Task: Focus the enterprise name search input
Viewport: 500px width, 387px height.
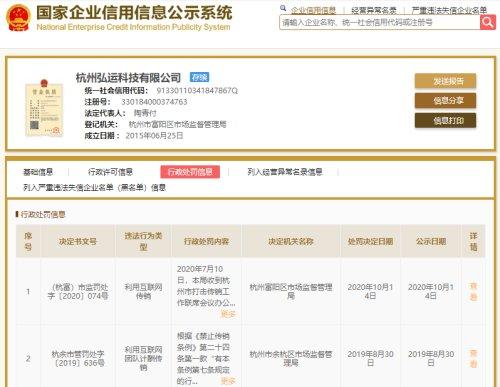Action: [x=379, y=22]
